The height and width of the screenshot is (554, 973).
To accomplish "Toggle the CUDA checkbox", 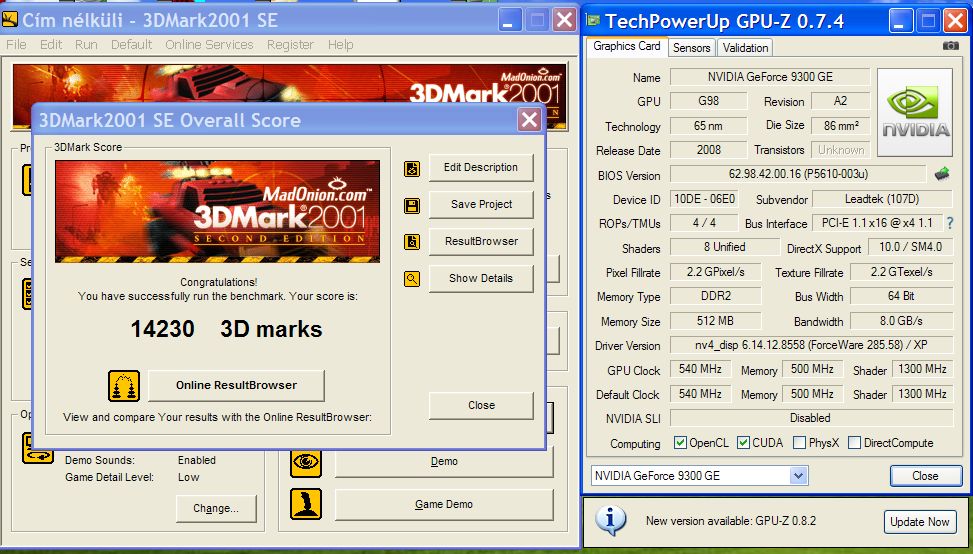I will tap(743, 443).
